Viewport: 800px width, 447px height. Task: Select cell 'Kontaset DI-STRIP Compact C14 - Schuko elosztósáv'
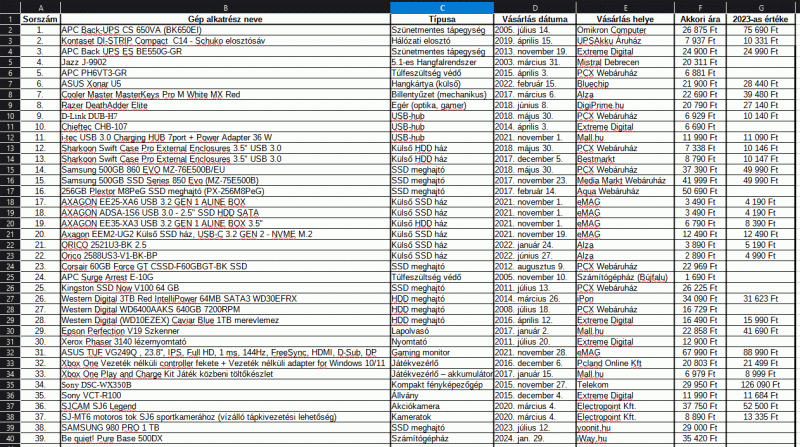[x=225, y=41]
